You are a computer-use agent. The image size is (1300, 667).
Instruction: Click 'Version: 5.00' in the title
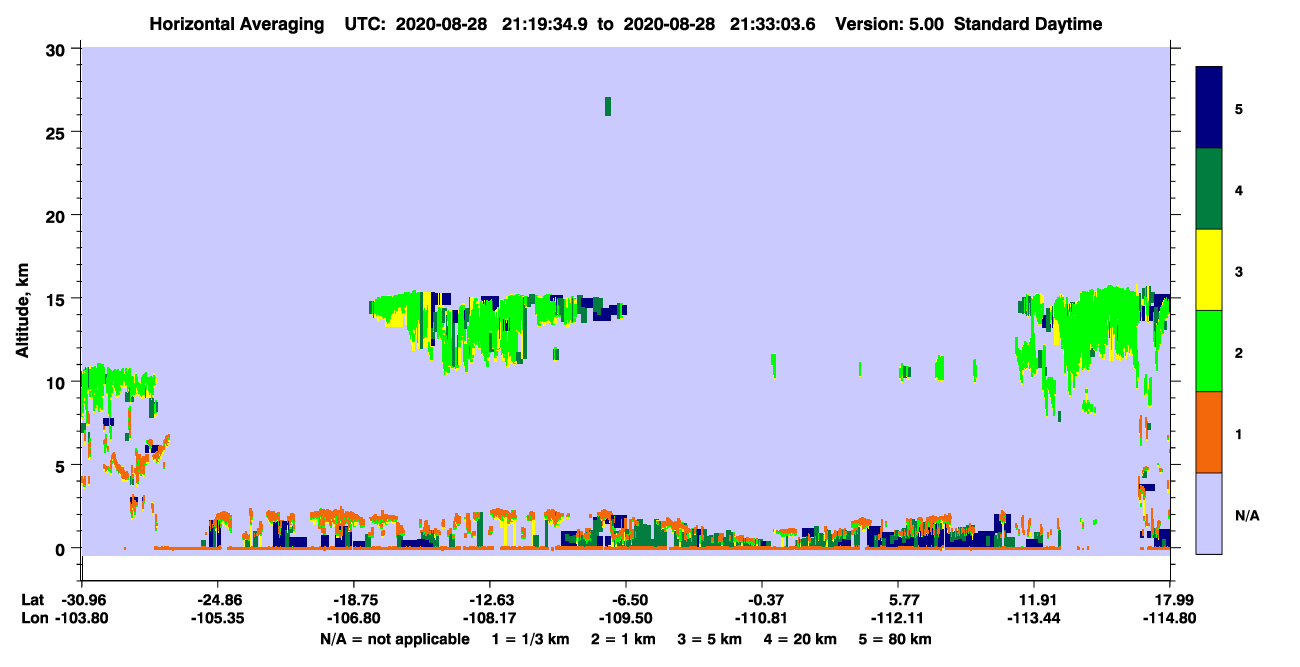pos(888,24)
